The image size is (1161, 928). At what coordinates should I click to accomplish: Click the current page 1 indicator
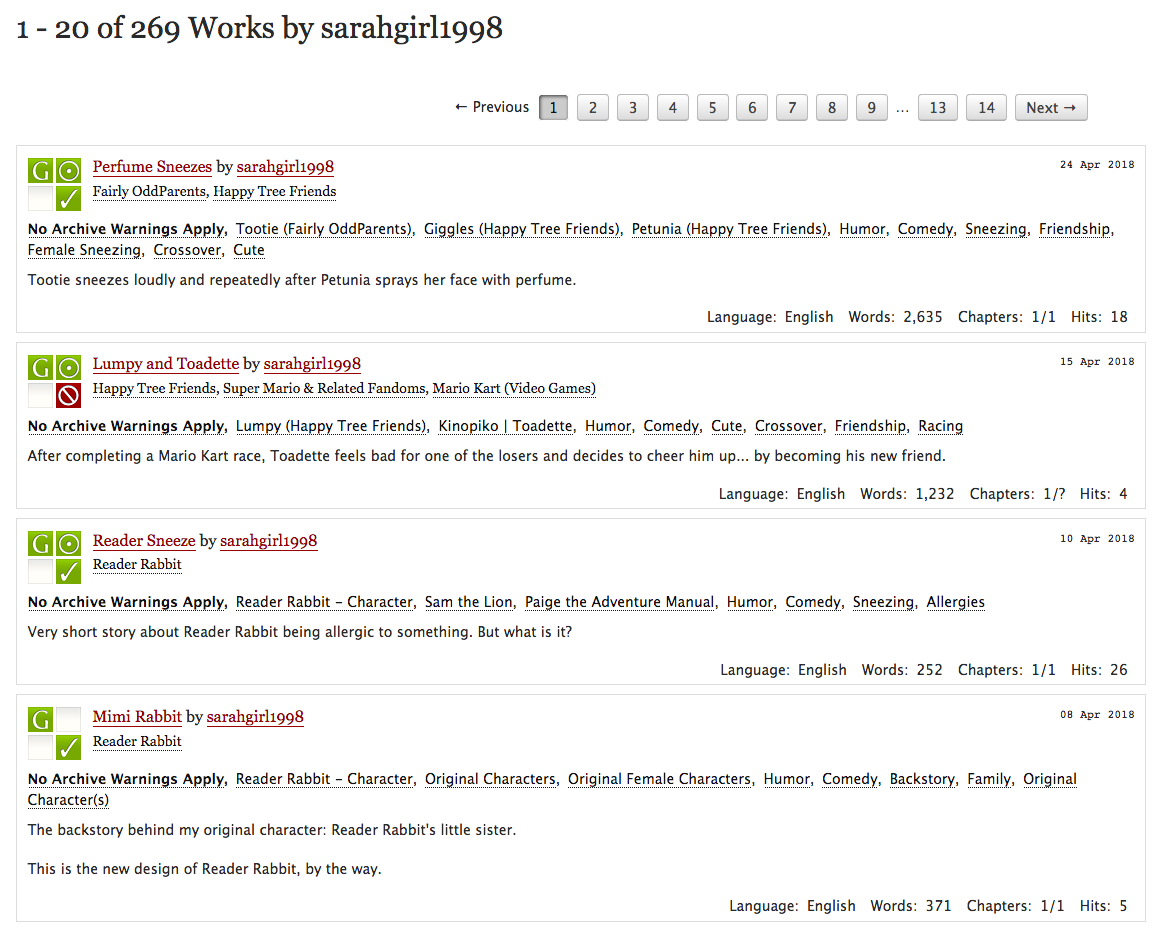click(553, 107)
